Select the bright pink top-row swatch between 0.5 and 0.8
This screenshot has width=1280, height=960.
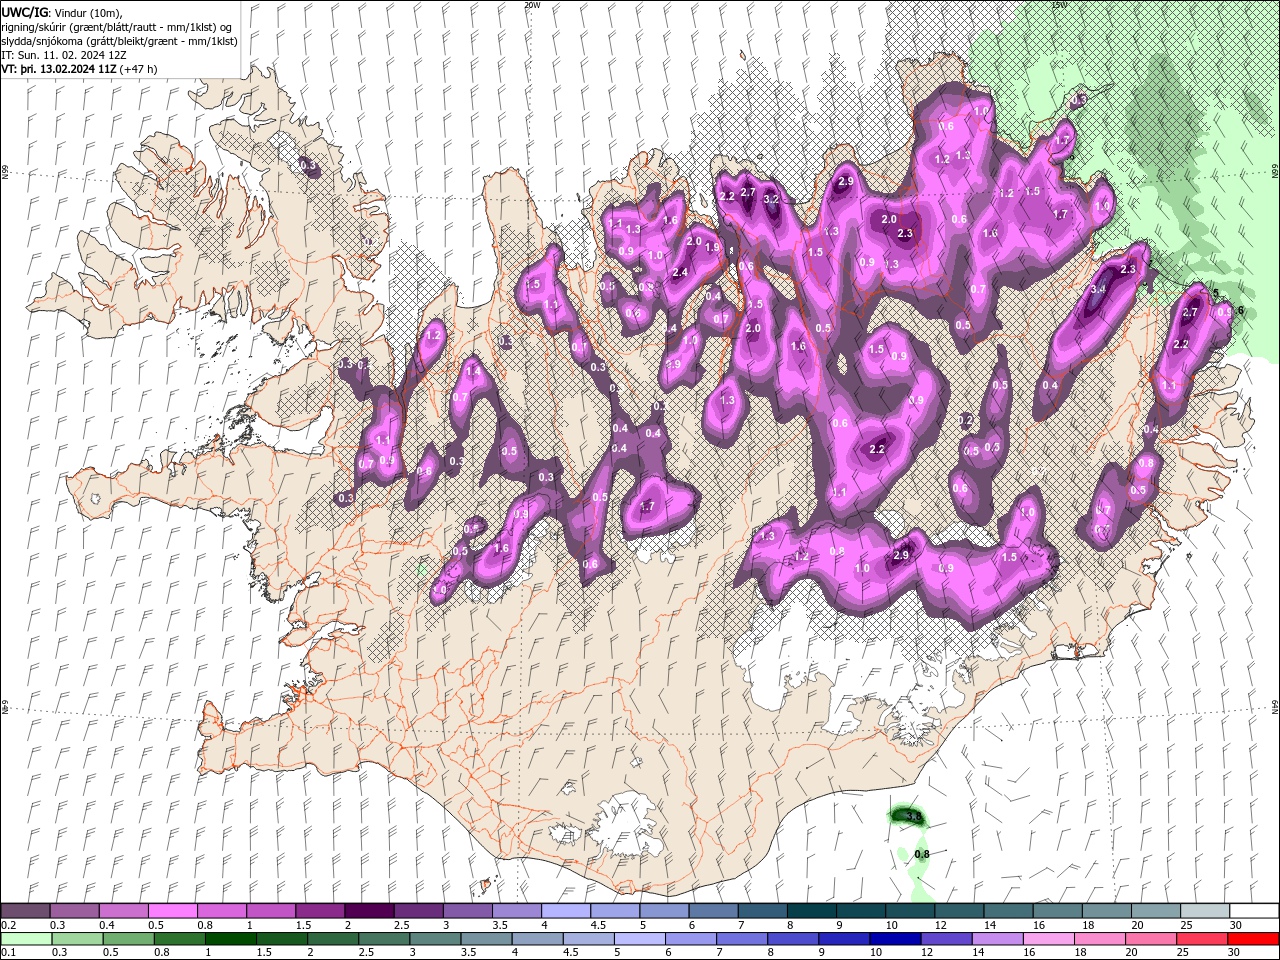click(172, 911)
